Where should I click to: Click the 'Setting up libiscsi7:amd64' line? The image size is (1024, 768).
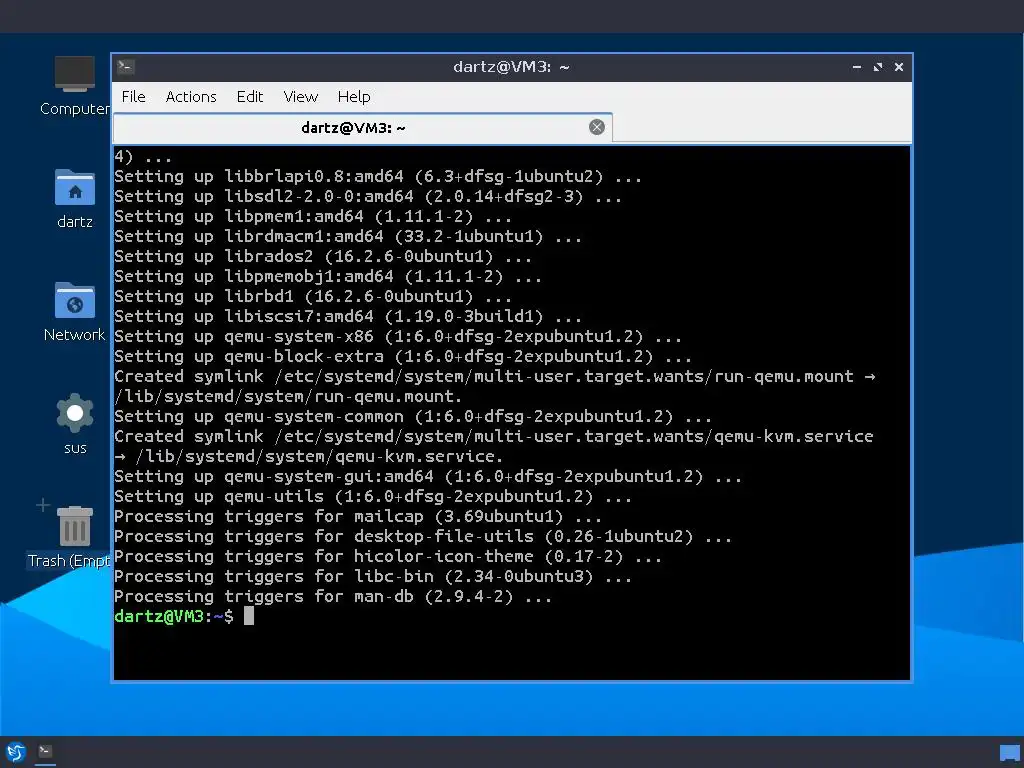(348, 317)
